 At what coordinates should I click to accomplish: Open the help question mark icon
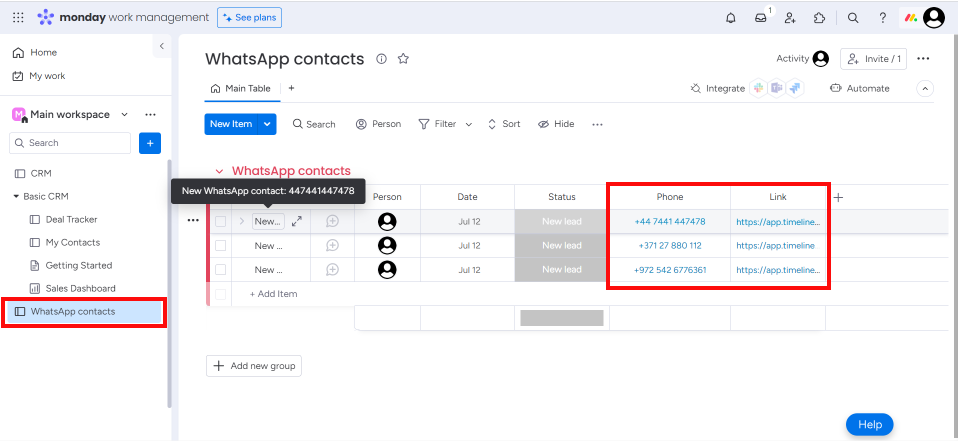tap(883, 18)
